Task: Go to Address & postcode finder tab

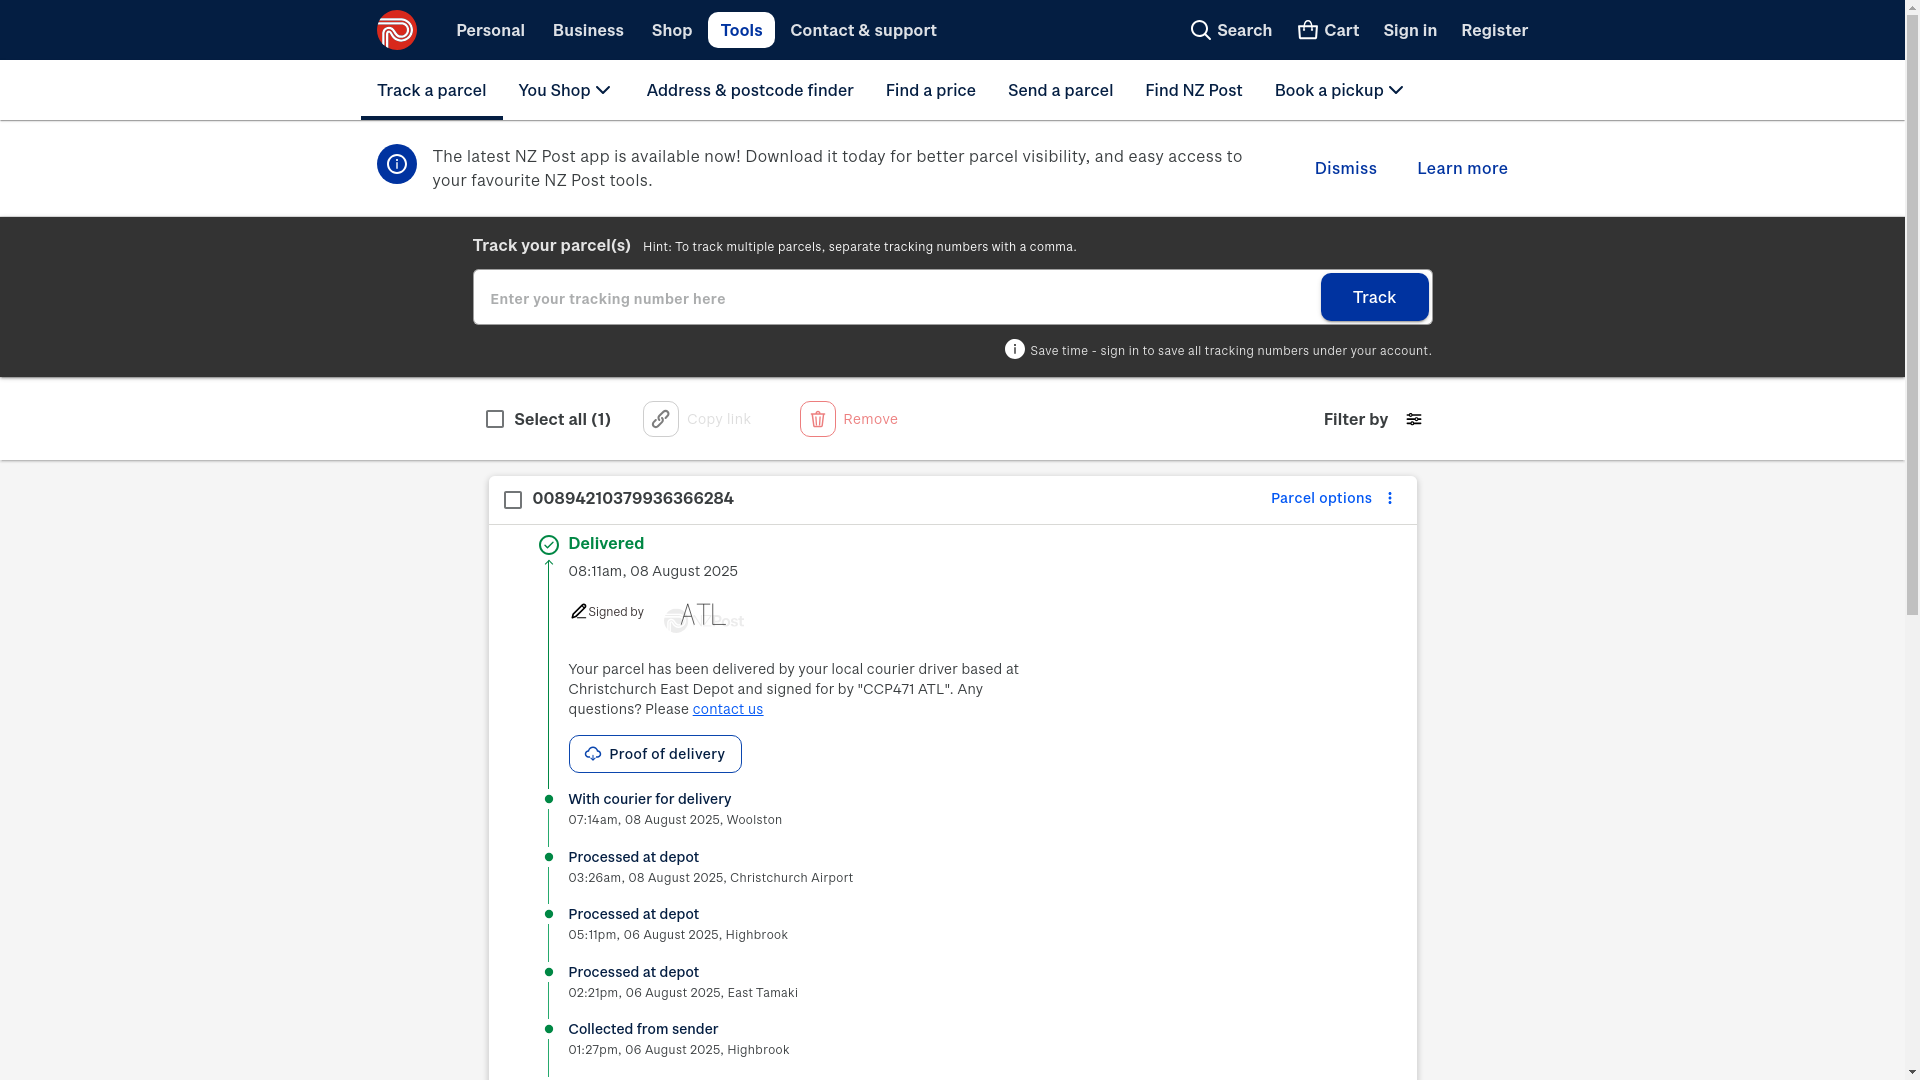Action: point(749,90)
